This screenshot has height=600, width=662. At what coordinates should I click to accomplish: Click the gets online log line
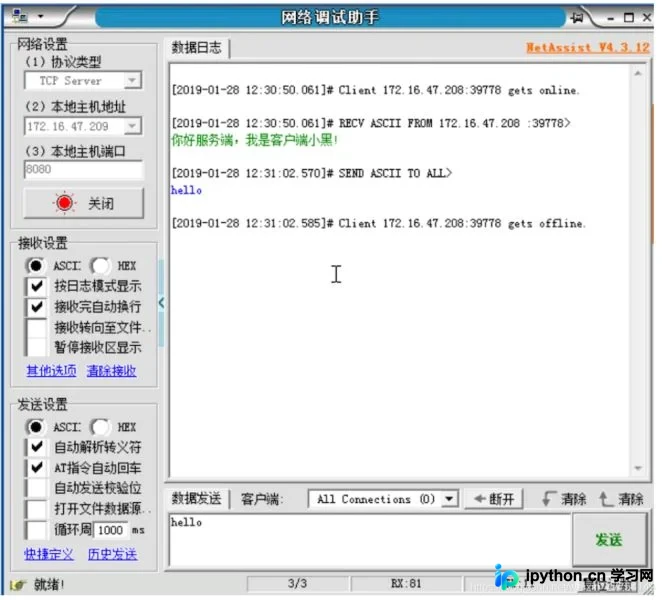376,90
